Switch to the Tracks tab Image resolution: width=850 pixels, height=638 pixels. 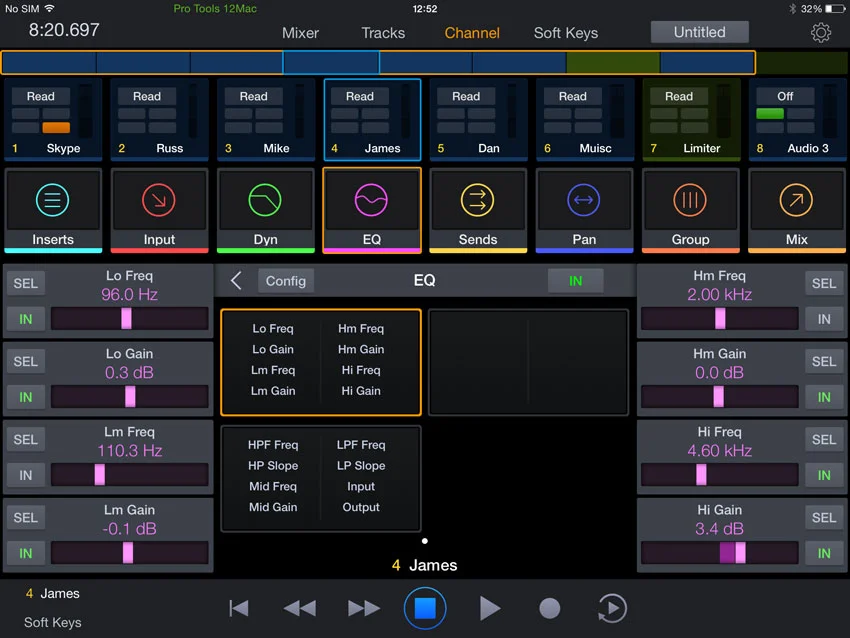click(383, 33)
